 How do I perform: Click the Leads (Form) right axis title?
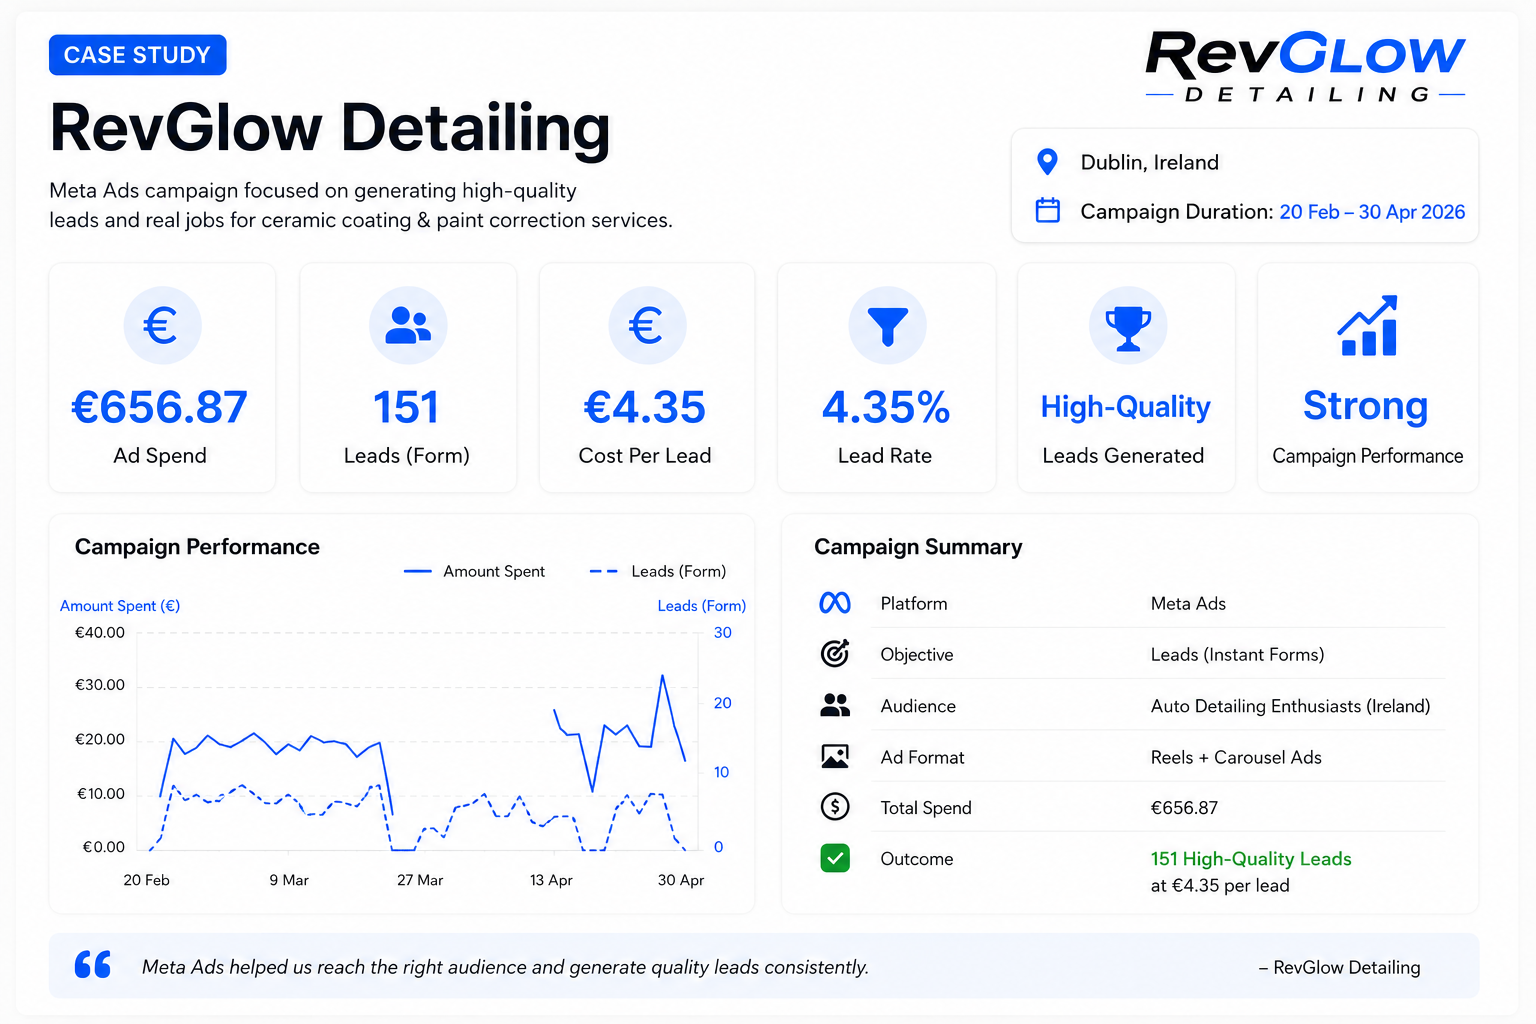point(702,606)
